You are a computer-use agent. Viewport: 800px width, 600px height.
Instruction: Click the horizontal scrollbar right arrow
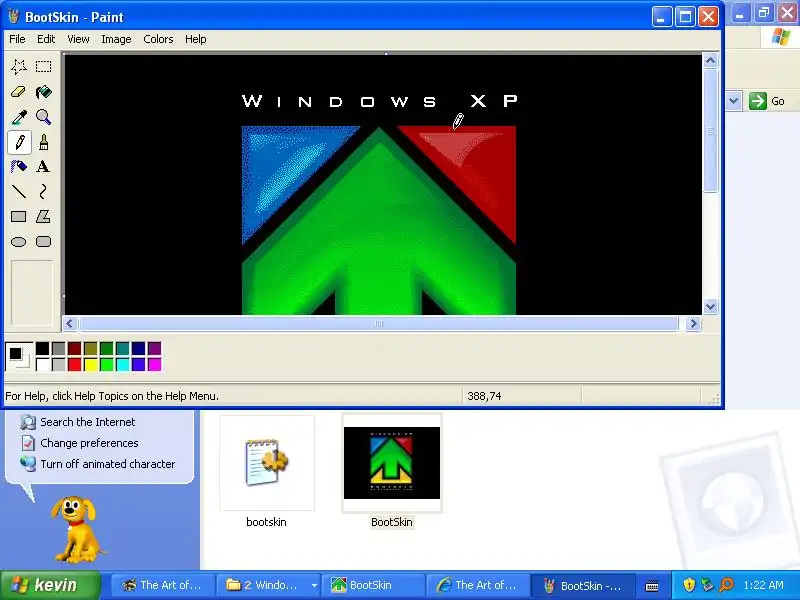click(x=693, y=324)
